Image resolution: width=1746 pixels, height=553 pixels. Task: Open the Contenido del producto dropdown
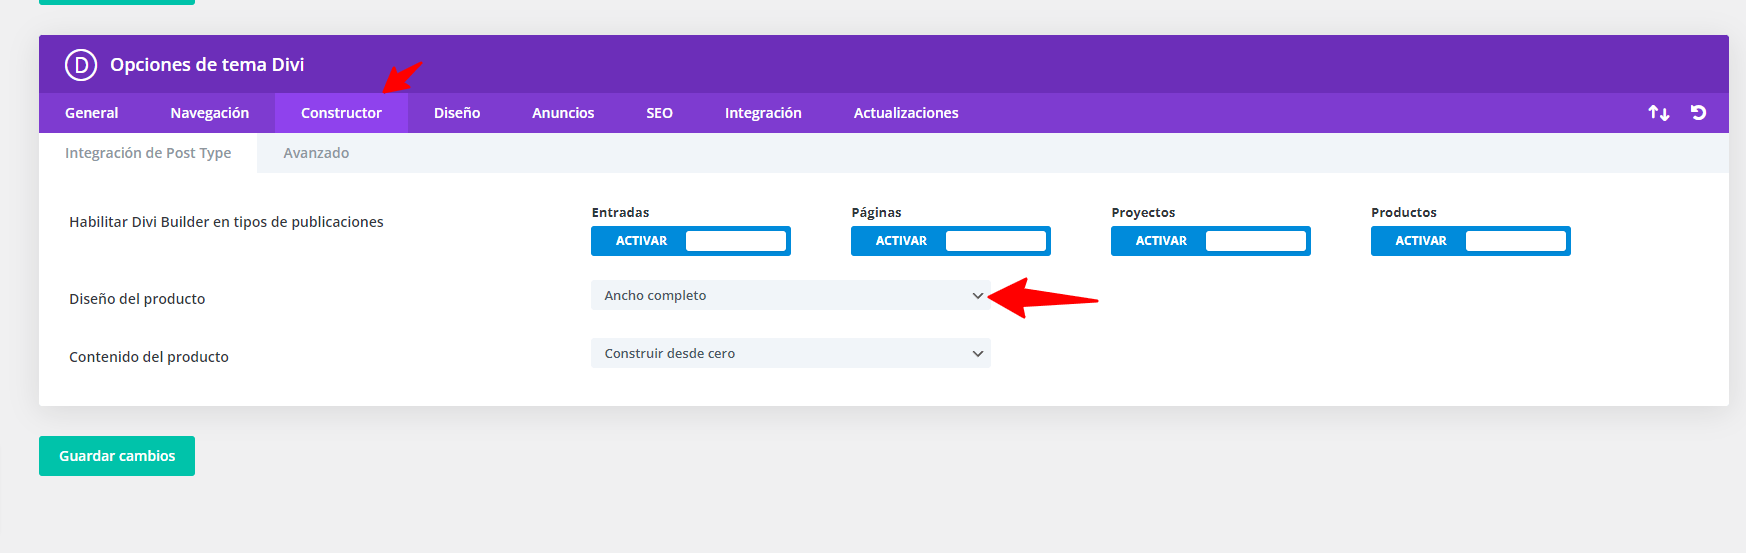point(791,353)
